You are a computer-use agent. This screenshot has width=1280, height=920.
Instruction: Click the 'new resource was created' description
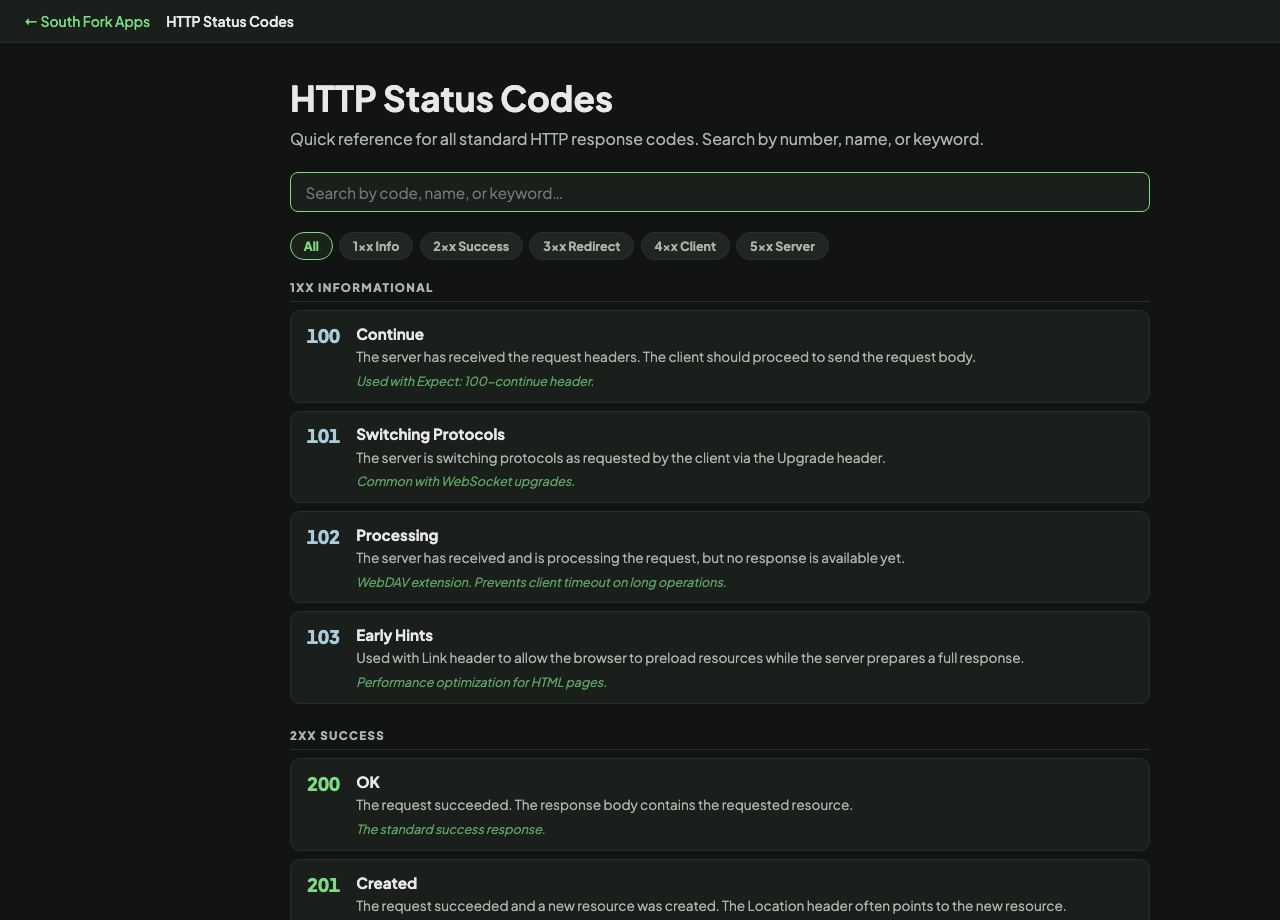(711, 906)
